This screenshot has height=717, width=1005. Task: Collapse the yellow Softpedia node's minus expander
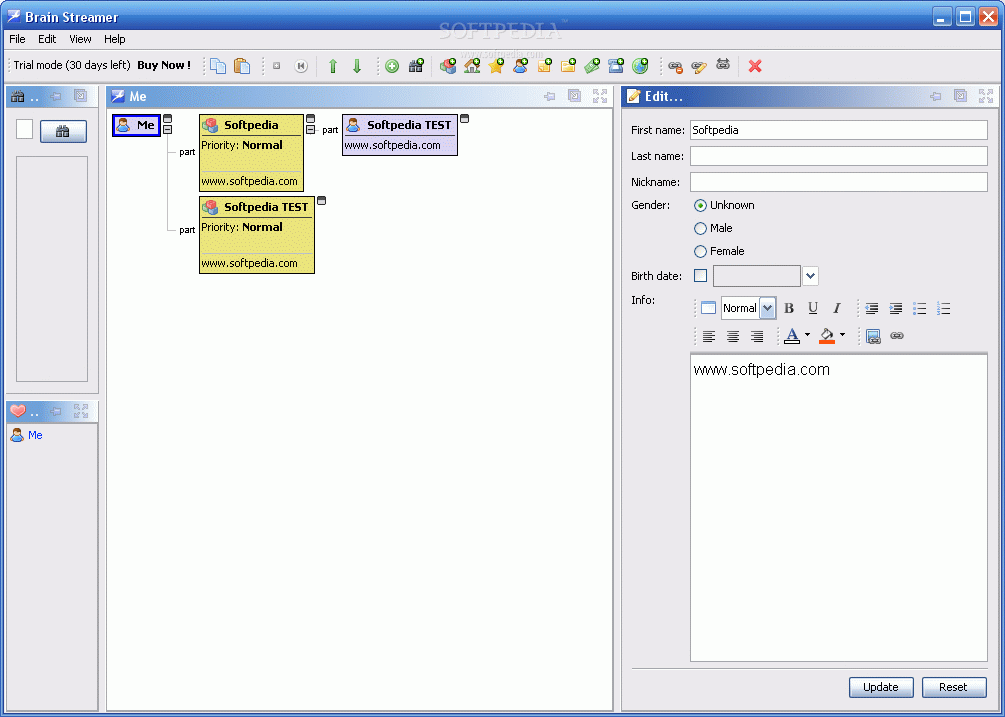pyautogui.click(x=310, y=129)
